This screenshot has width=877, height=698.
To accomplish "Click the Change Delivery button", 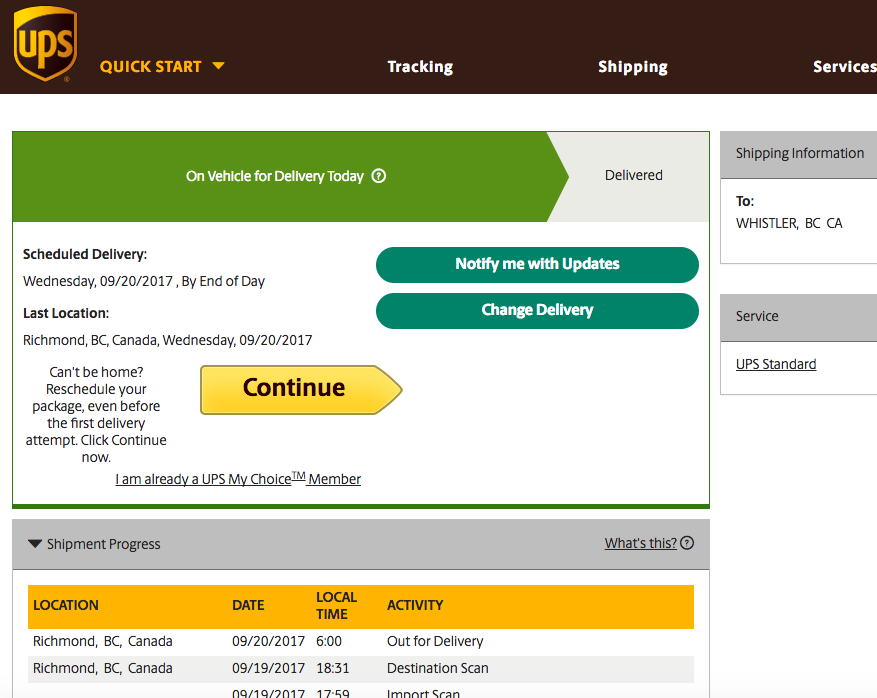I will (537, 310).
